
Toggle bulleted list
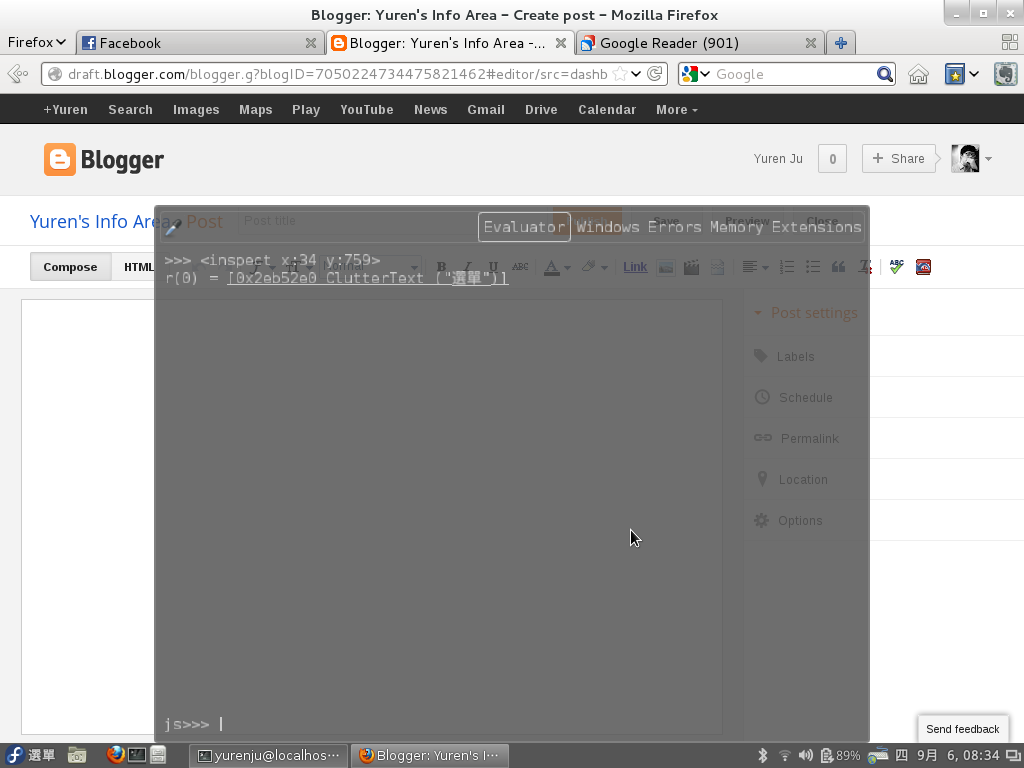click(x=813, y=267)
